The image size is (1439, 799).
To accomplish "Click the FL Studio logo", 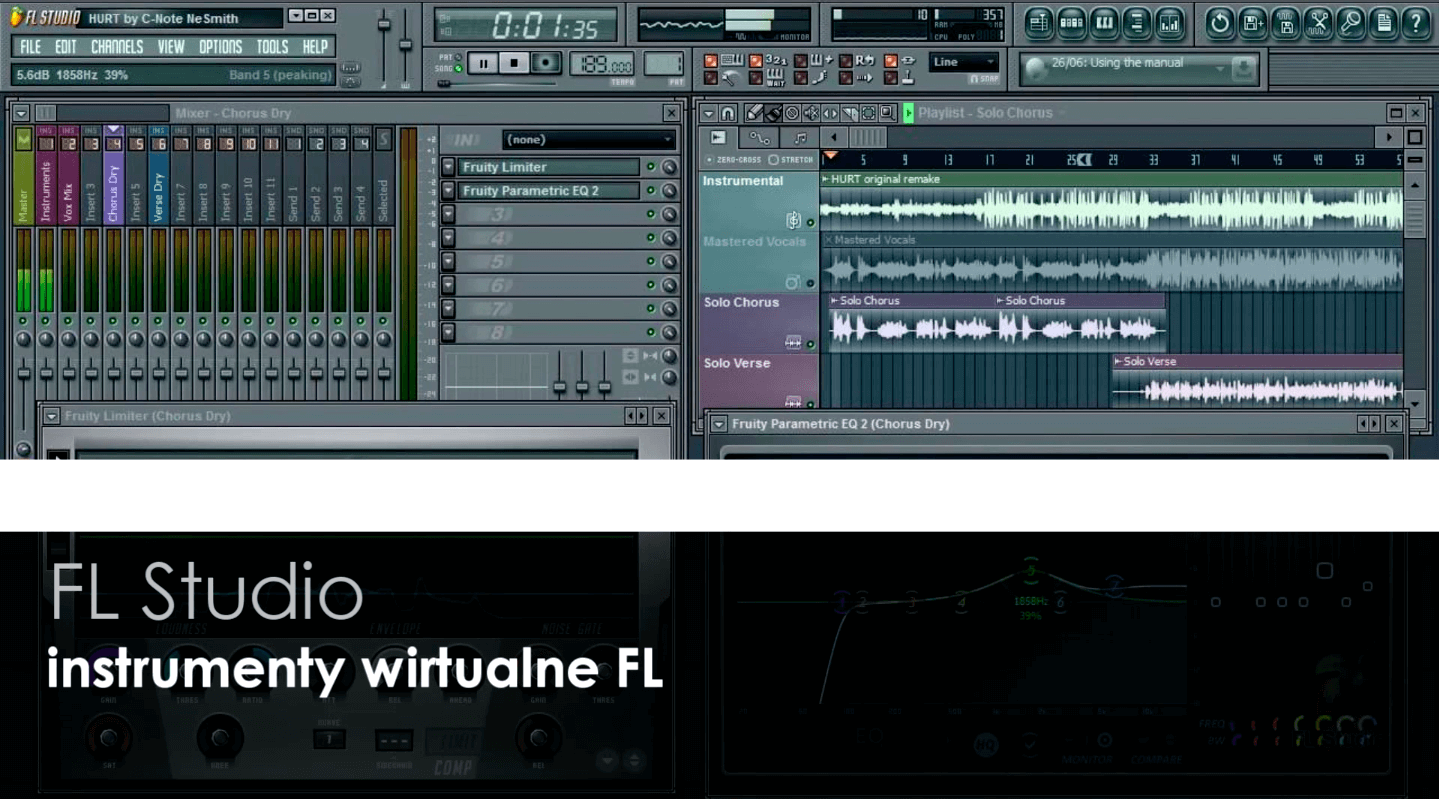I will pos(45,17).
